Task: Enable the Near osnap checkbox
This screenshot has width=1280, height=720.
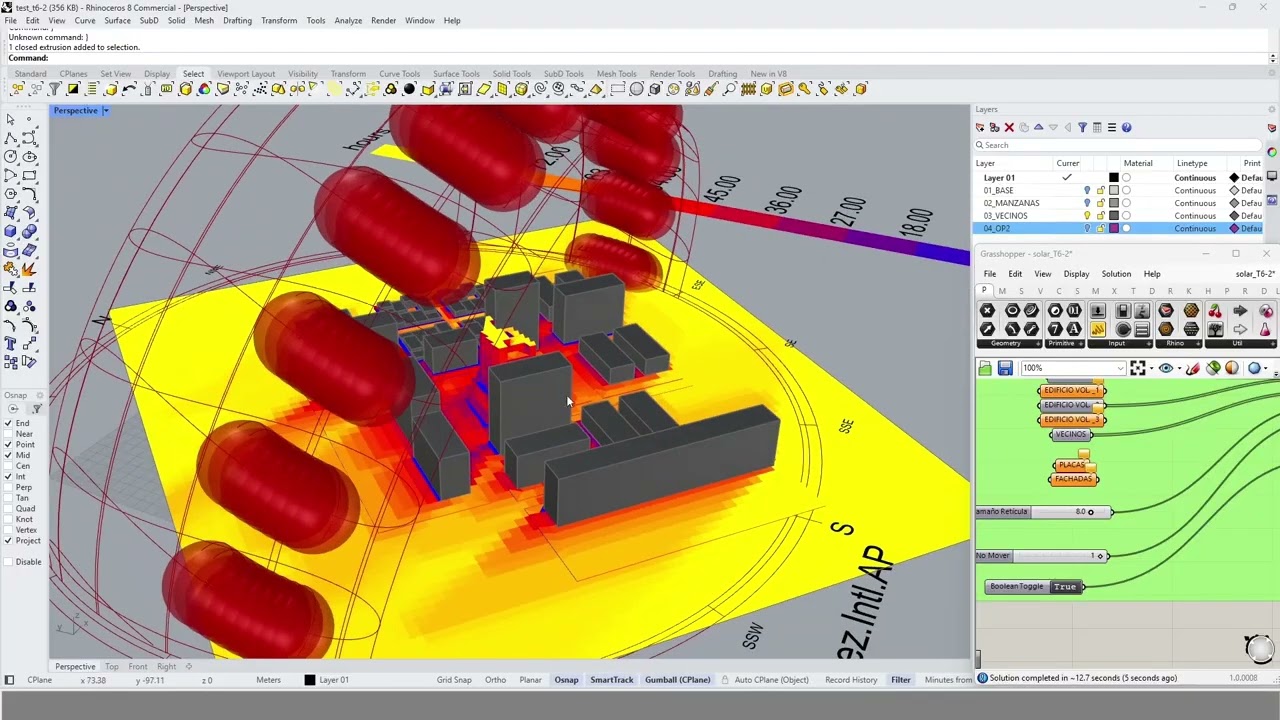Action: (9, 434)
